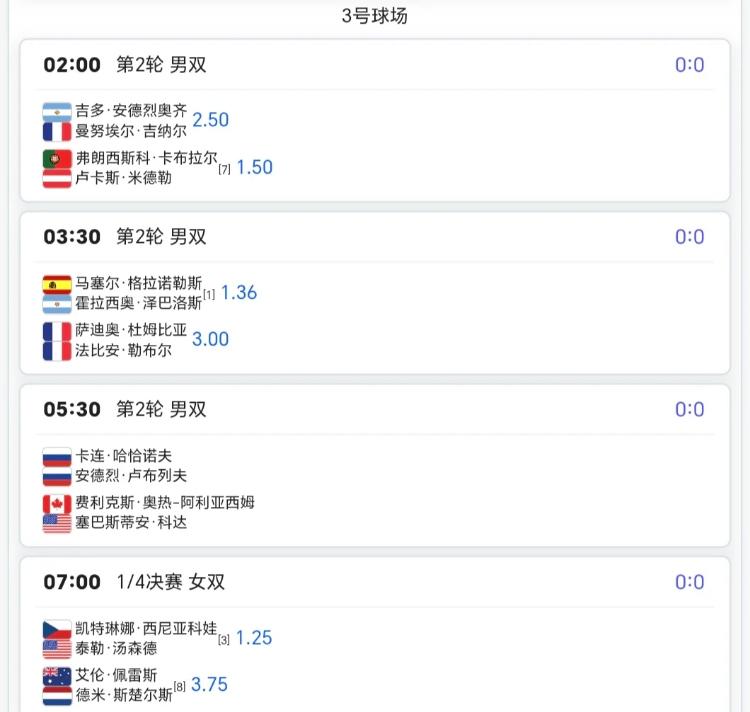
Task: Click Australia flag beside 艾伦·佩雷斯
Action: click(57, 676)
